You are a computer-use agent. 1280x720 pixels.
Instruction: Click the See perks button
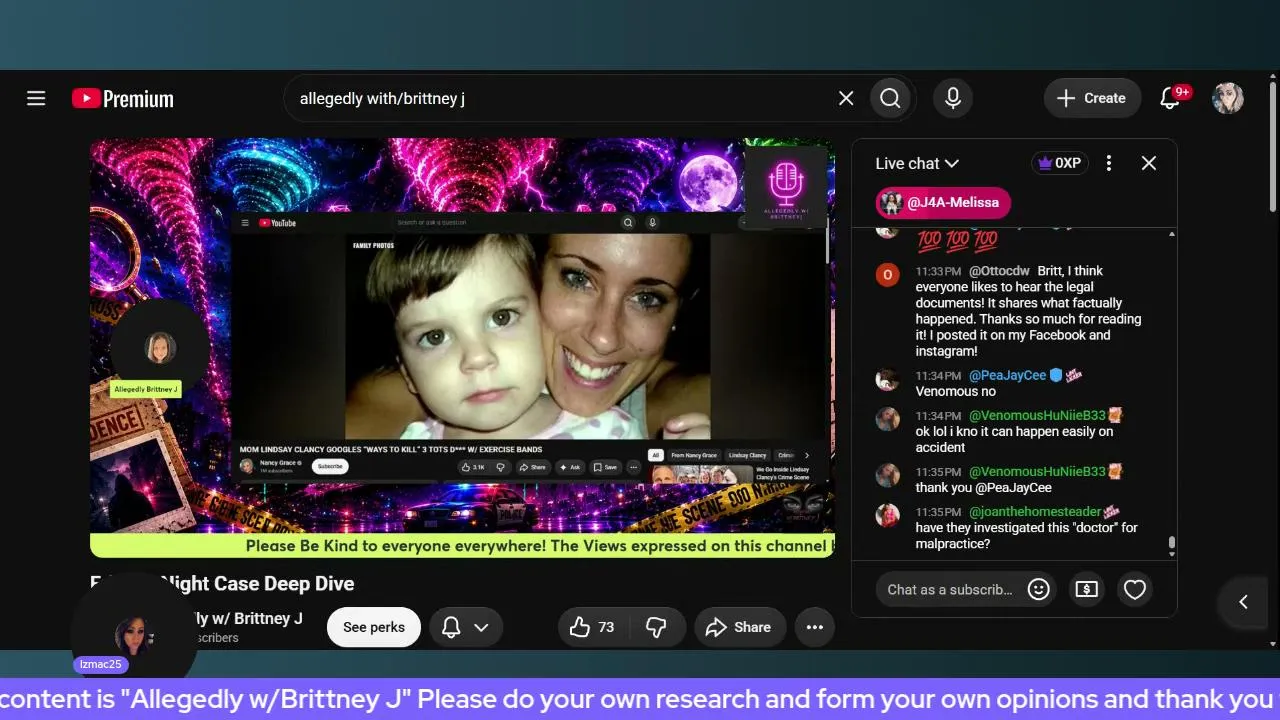coord(374,627)
